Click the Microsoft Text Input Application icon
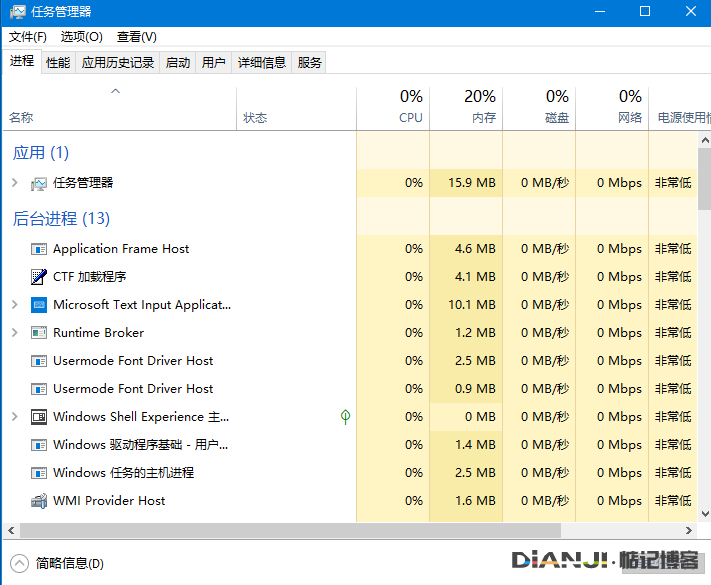This screenshot has height=585, width=711. 39,305
